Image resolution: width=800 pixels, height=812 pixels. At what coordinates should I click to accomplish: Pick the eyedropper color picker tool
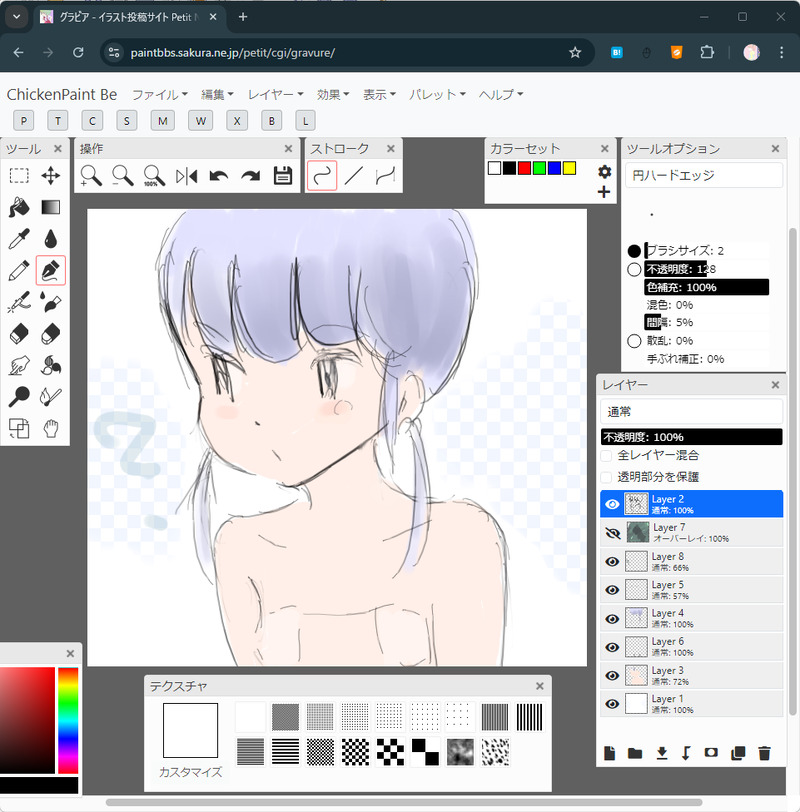(x=19, y=239)
